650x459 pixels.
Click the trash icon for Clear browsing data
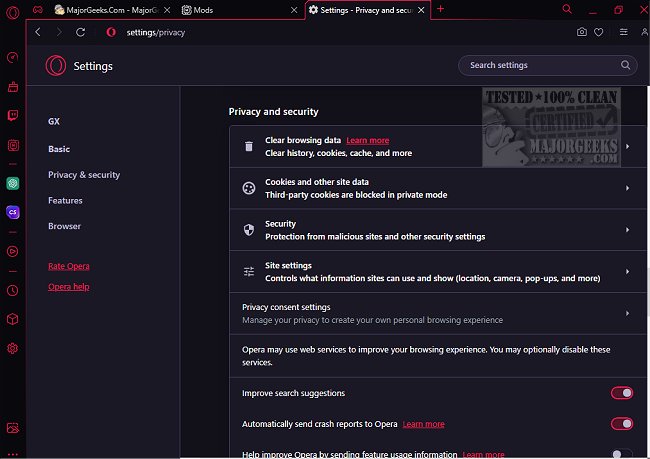pyautogui.click(x=249, y=146)
